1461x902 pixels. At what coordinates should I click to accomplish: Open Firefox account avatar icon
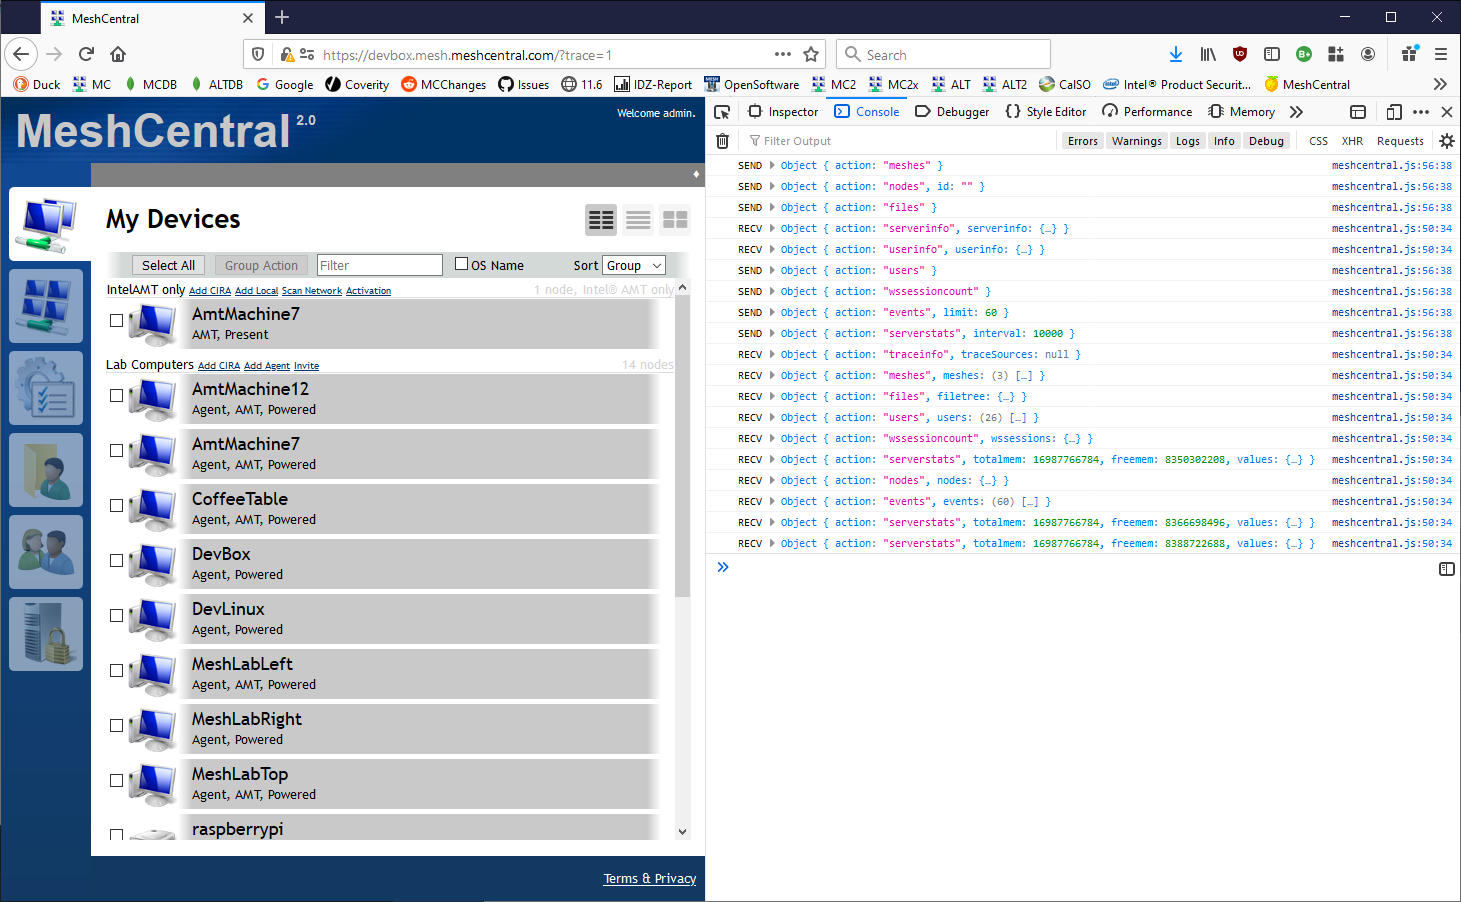[x=1368, y=54]
